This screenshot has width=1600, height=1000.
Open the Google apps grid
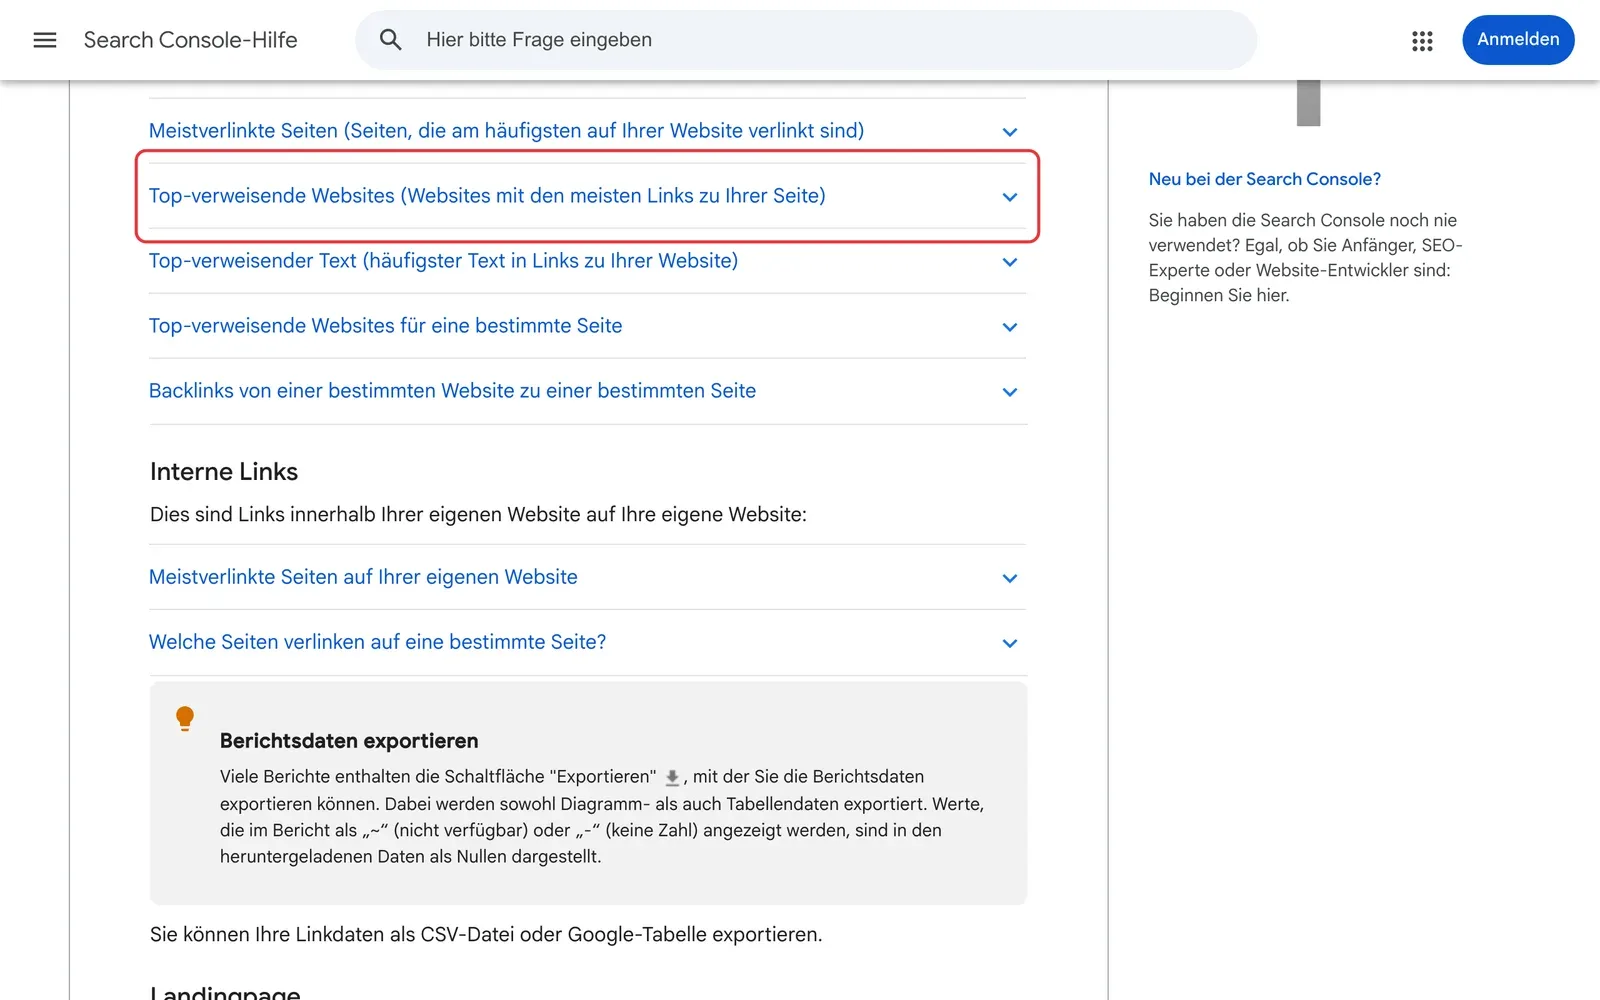pyautogui.click(x=1422, y=40)
